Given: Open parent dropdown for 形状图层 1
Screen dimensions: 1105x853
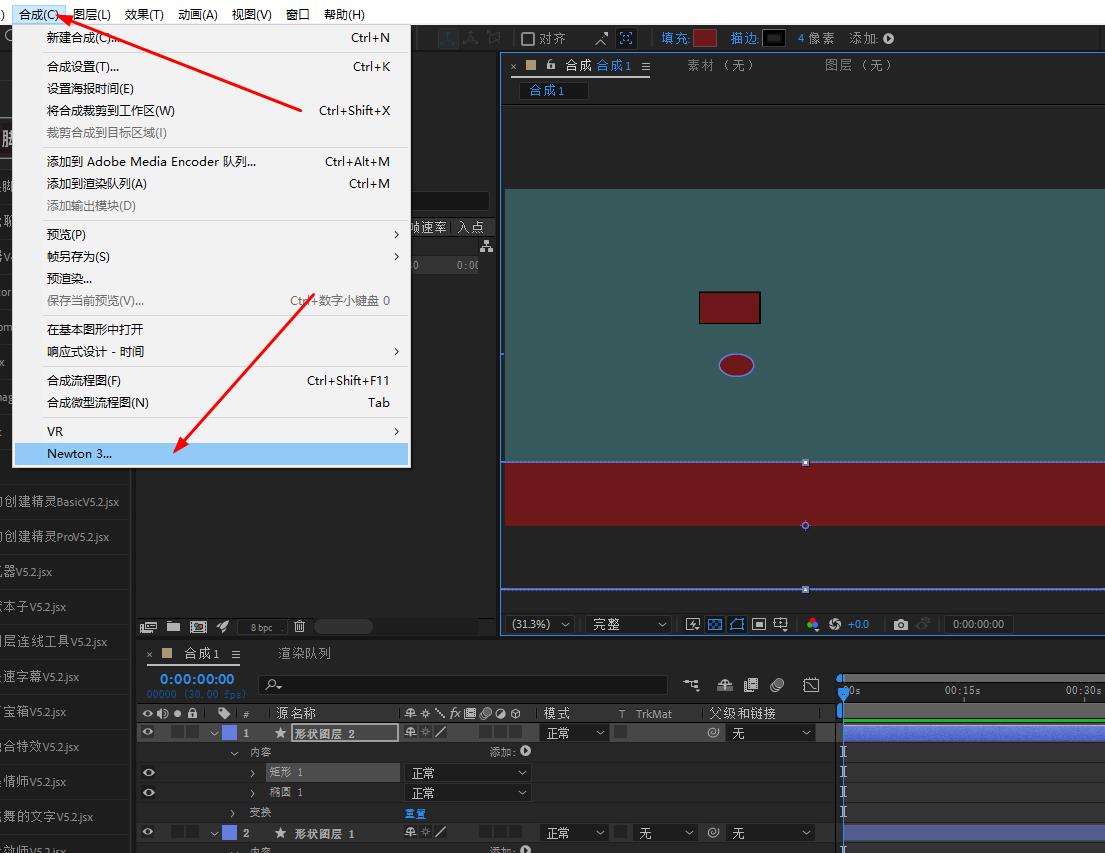Looking at the screenshot, I should [x=771, y=833].
